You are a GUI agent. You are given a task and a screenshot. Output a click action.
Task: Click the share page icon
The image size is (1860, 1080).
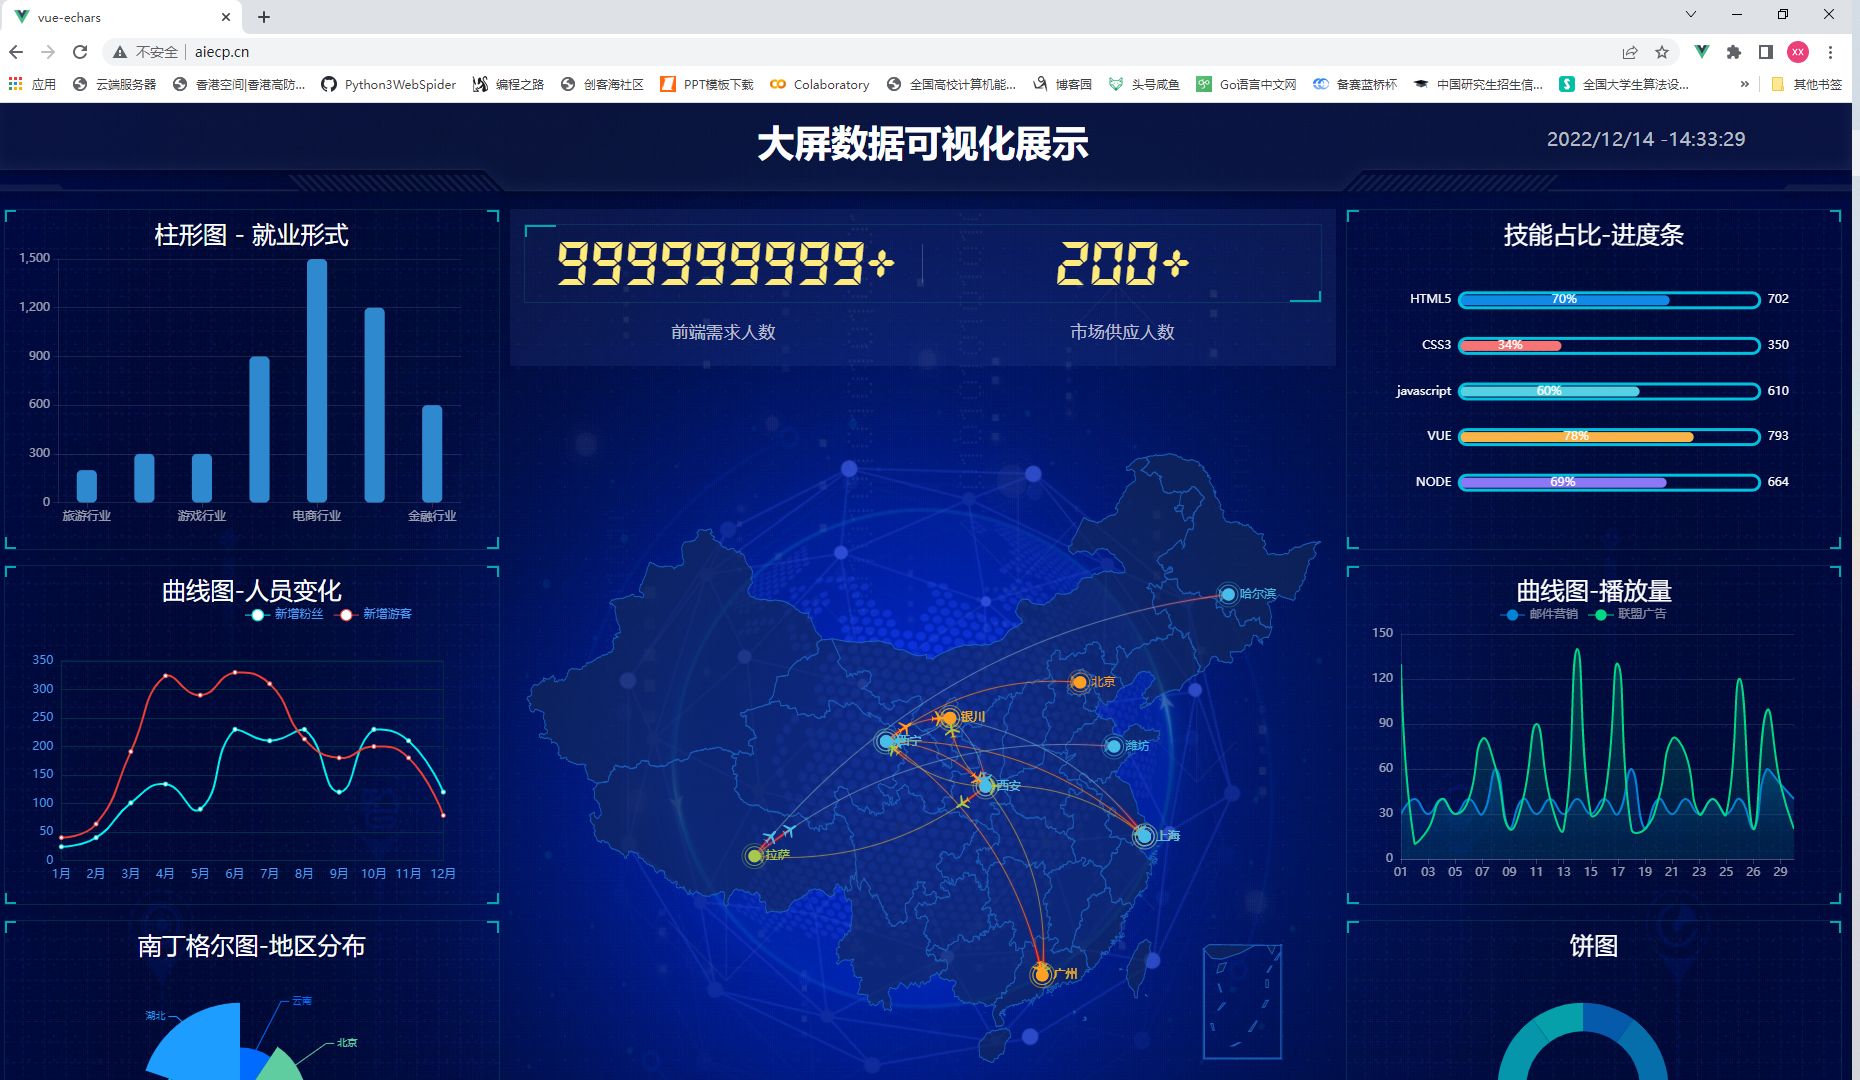click(1630, 52)
